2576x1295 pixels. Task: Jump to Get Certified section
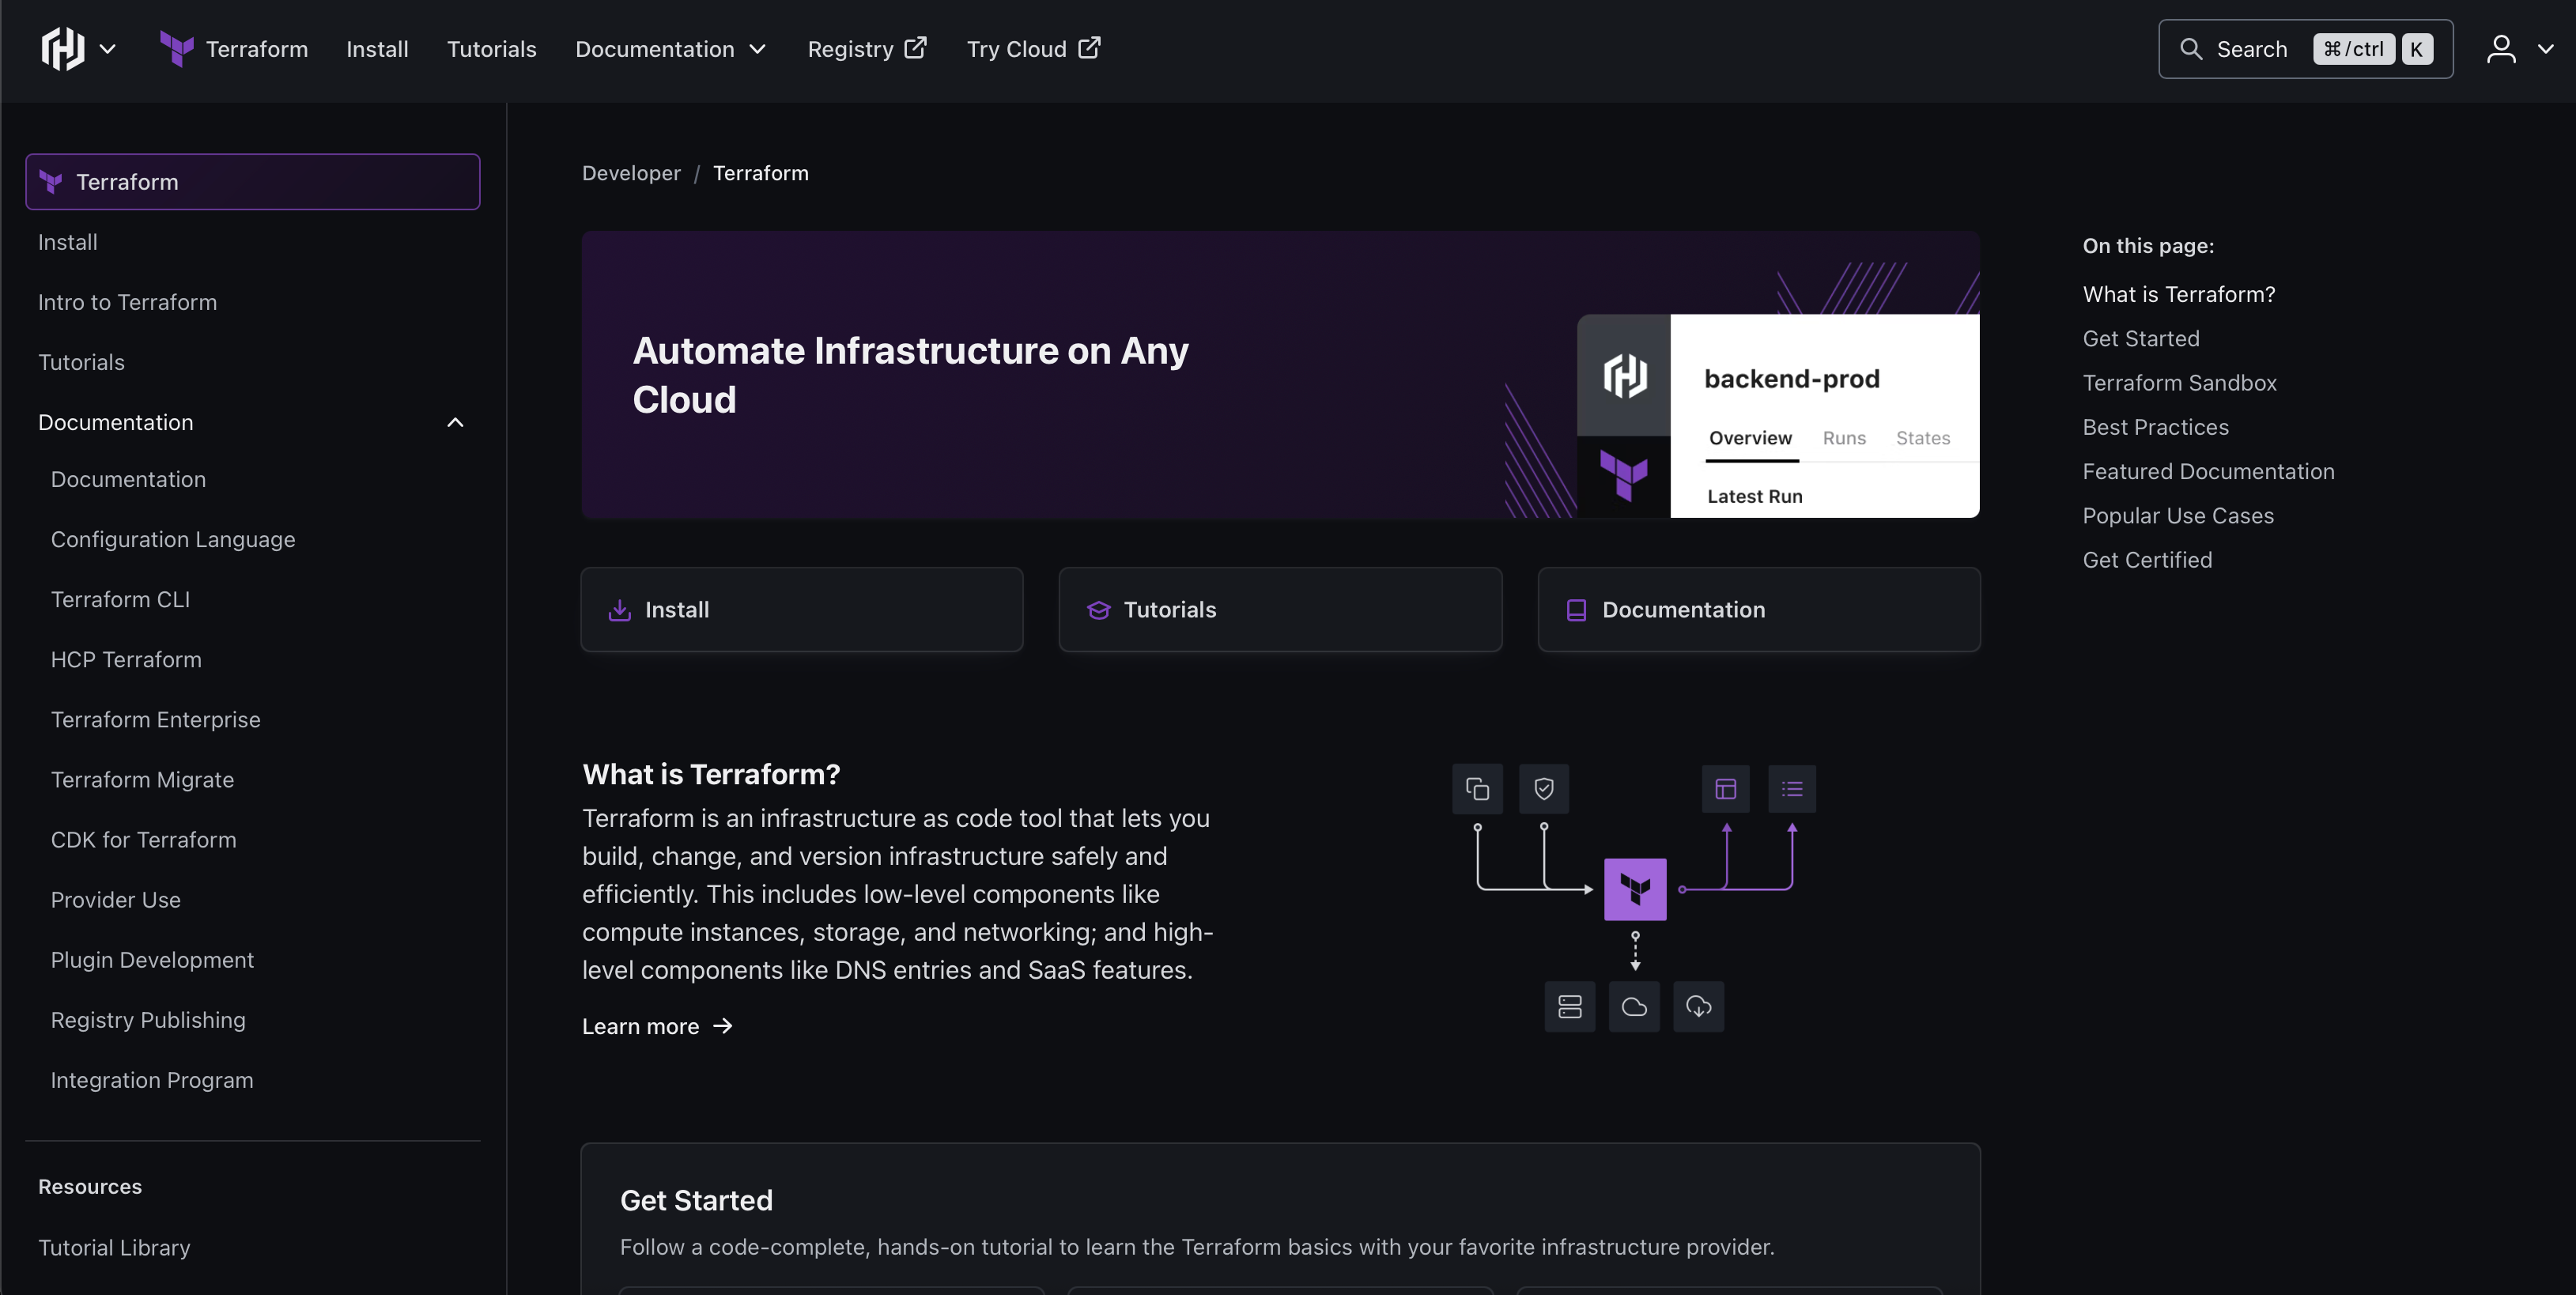2147,560
